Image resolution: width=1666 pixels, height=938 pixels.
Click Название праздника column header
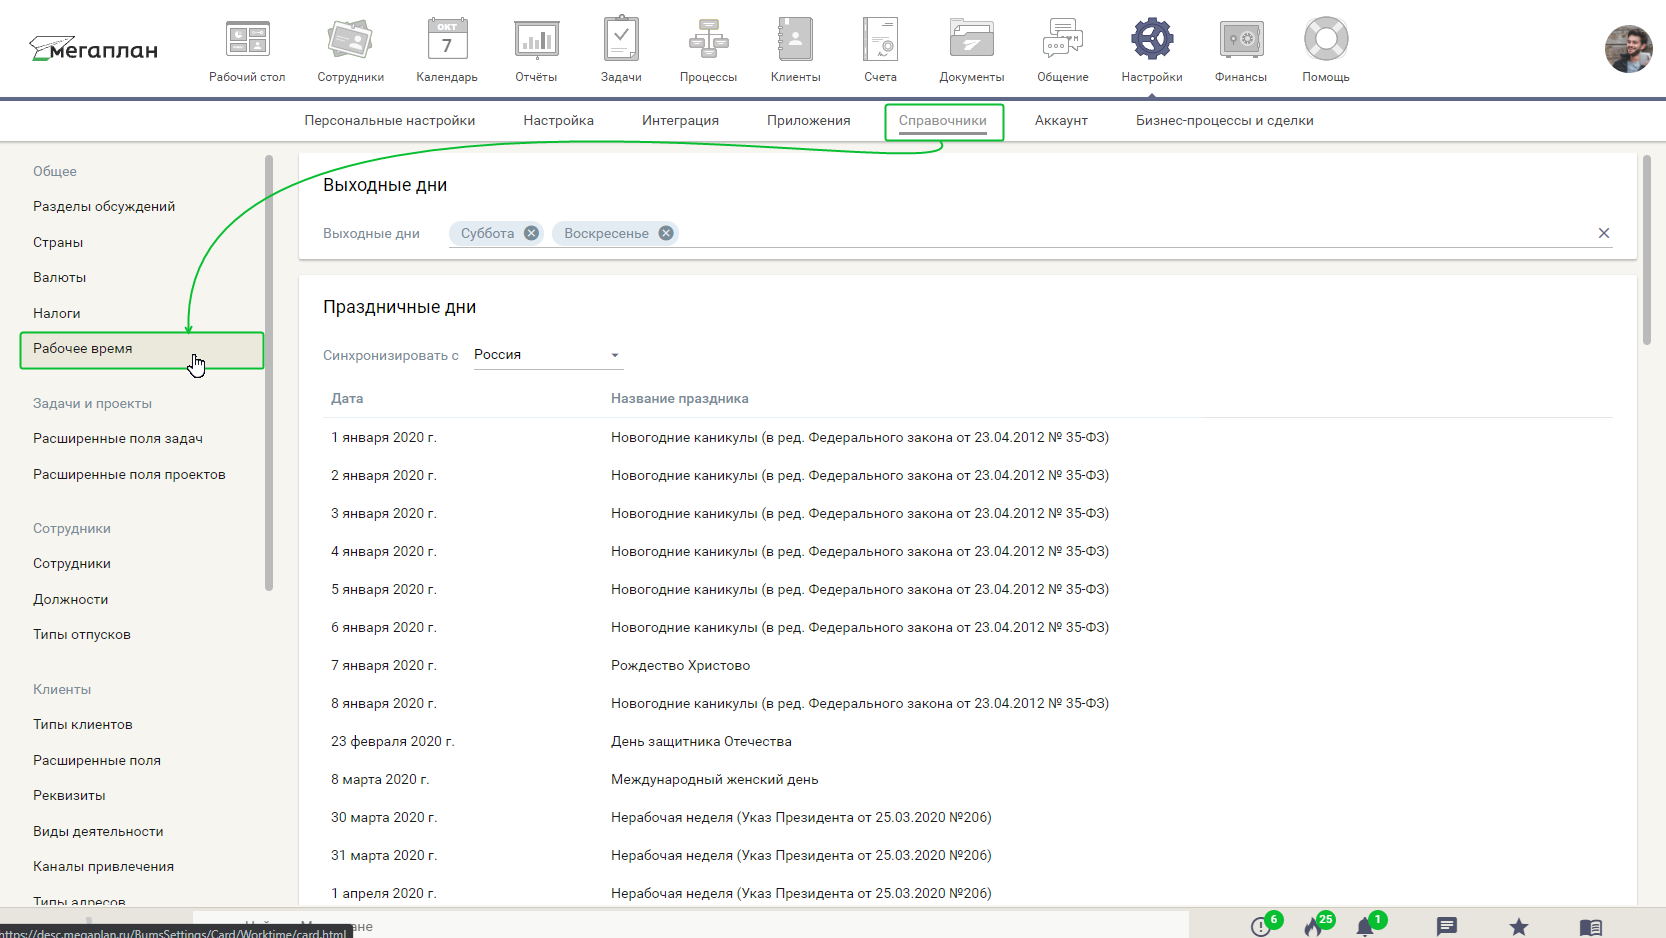coord(680,399)
